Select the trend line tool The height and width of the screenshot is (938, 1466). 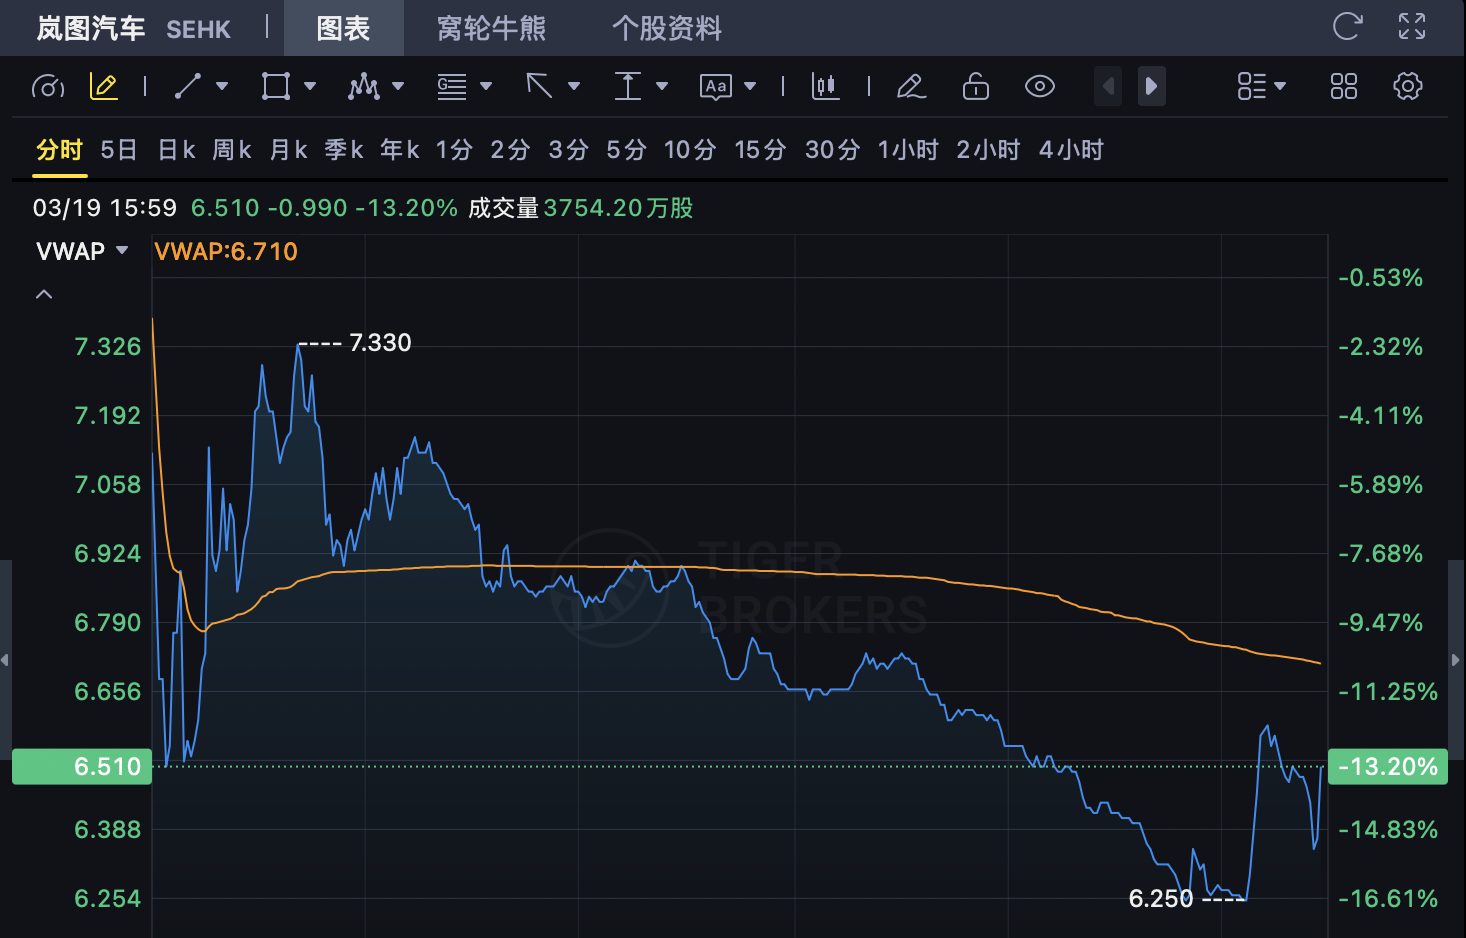click(188, 86)
